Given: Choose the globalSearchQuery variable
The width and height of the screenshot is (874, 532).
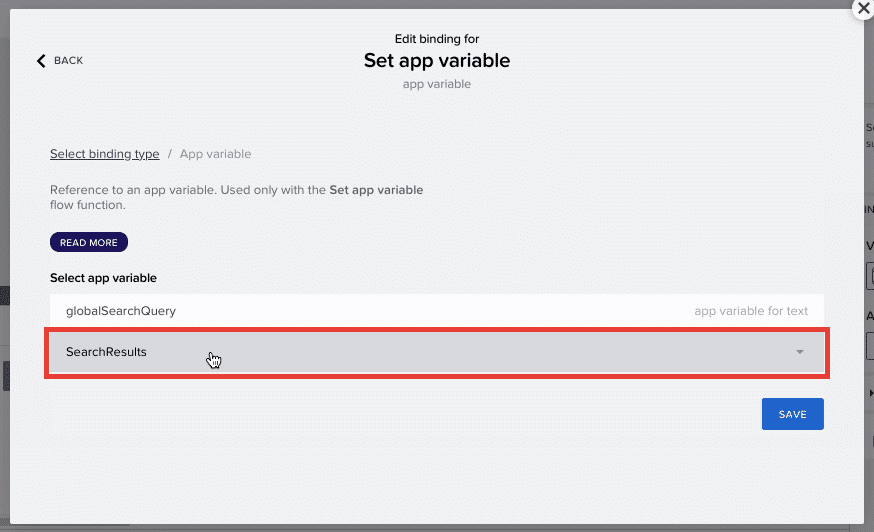Looking at the screenshot, I should pos(436,311).
